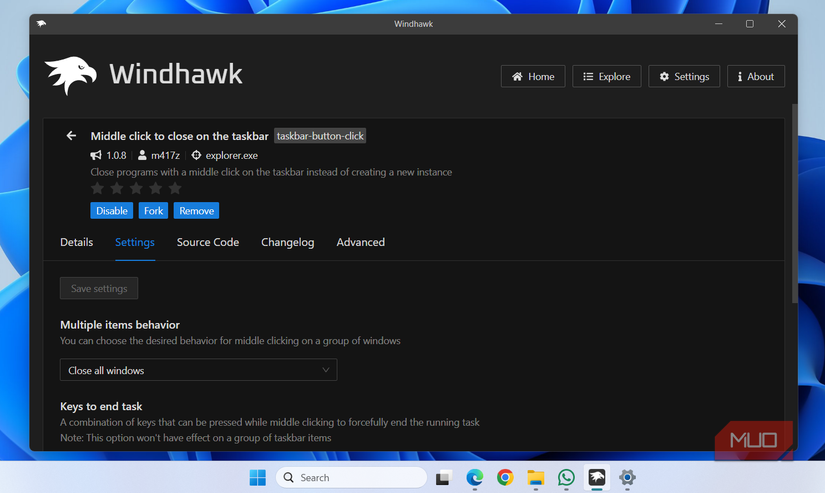The width and height of the screenshot is (825, 493).
Task: Remove the installed mod
Action: [196, 210]
